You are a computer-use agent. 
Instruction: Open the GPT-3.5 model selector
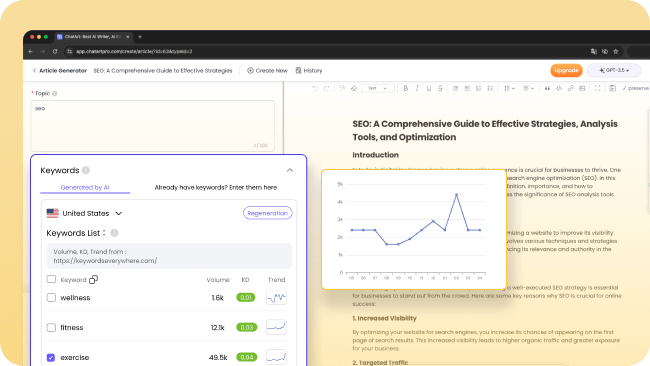[x=614, y=70]
